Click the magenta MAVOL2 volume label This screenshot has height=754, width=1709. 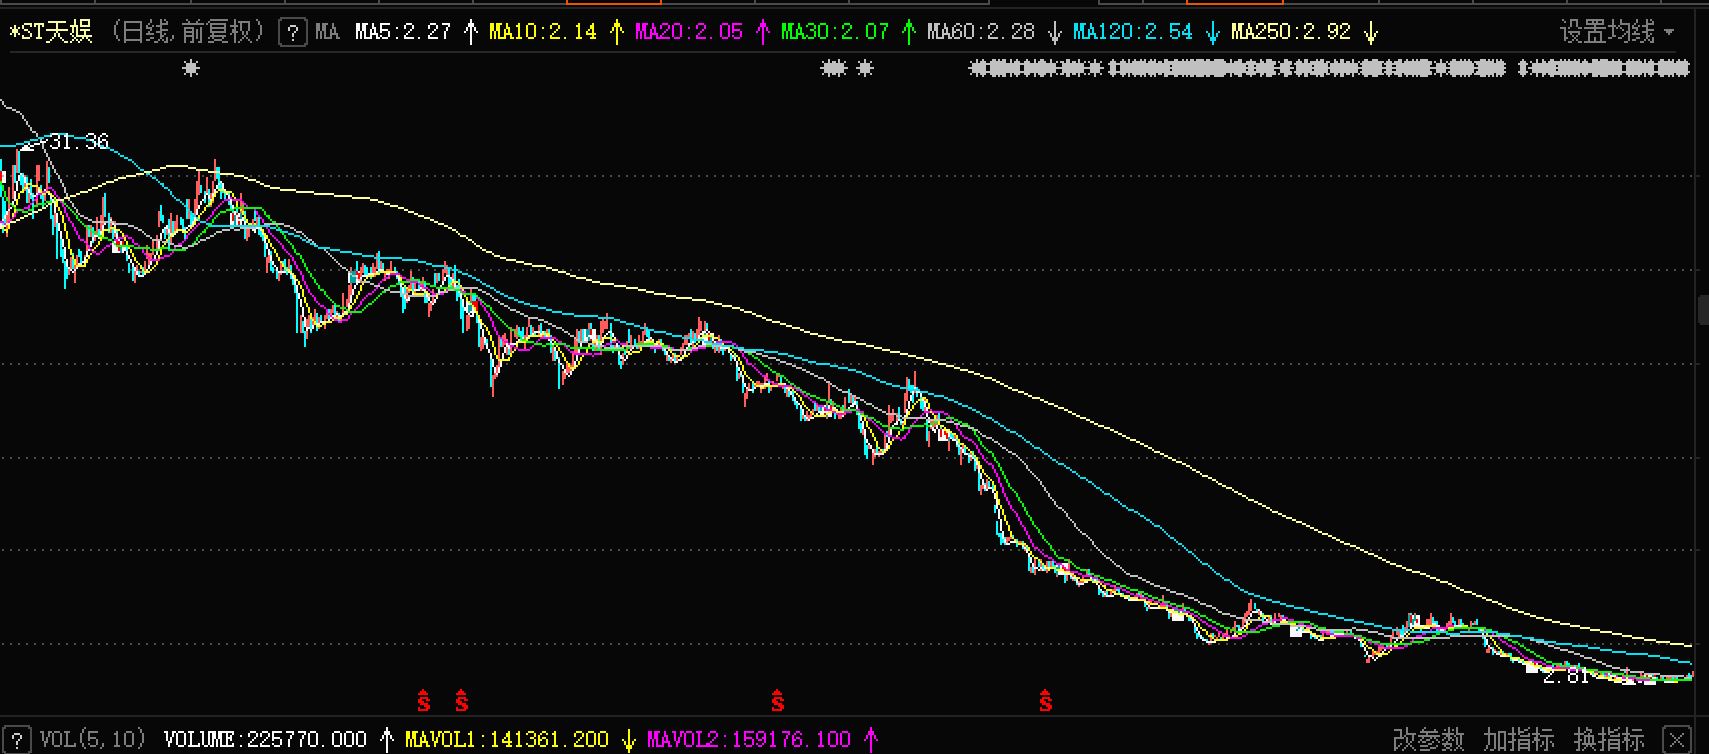(x=748, y=739)
